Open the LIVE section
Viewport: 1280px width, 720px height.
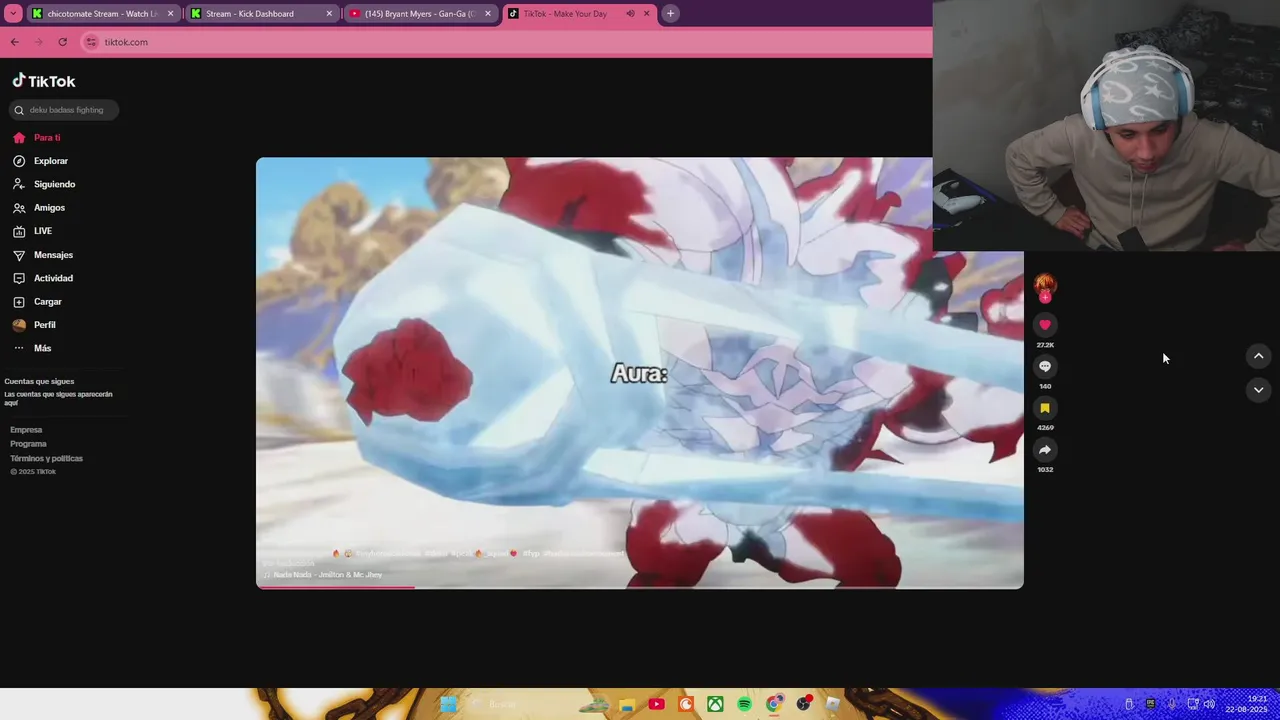click(43, 231)
